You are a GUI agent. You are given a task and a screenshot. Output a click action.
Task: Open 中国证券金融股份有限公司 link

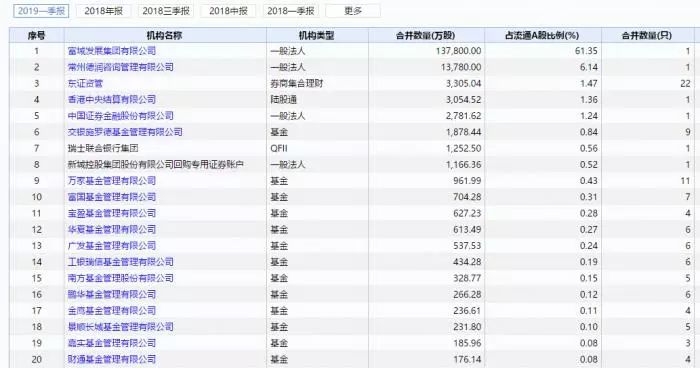(x=121, y=116)
